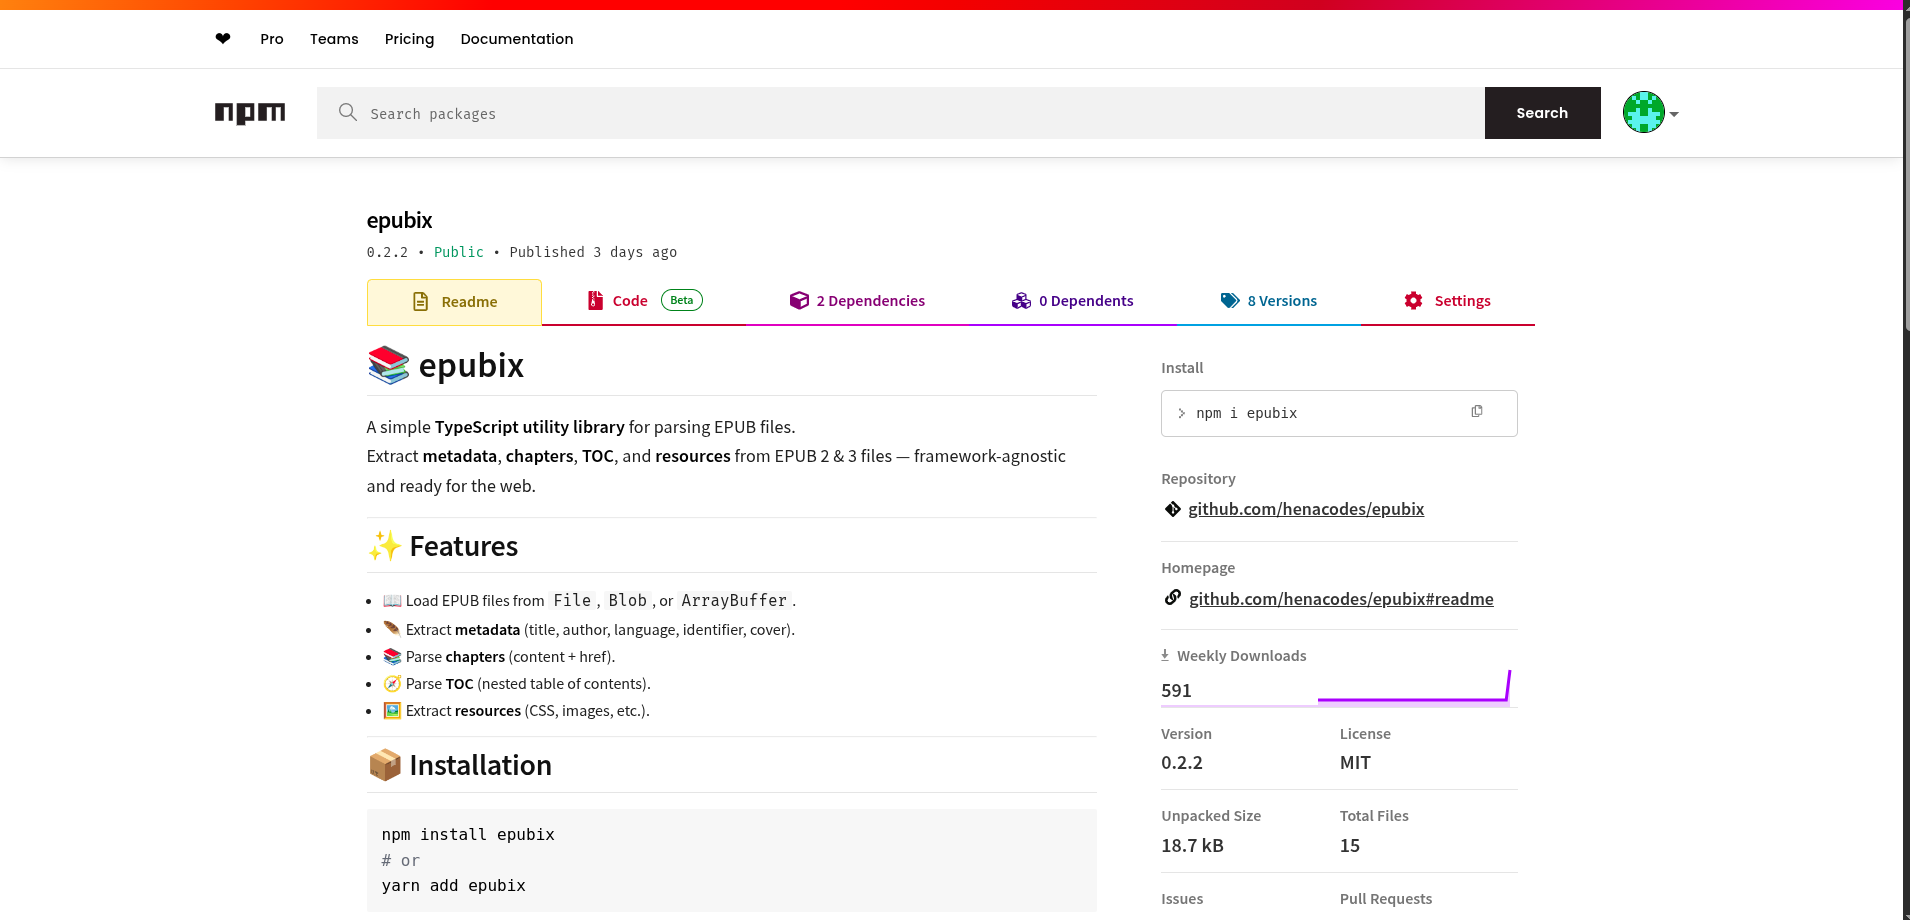Click the npm logo

pos(249,113)
